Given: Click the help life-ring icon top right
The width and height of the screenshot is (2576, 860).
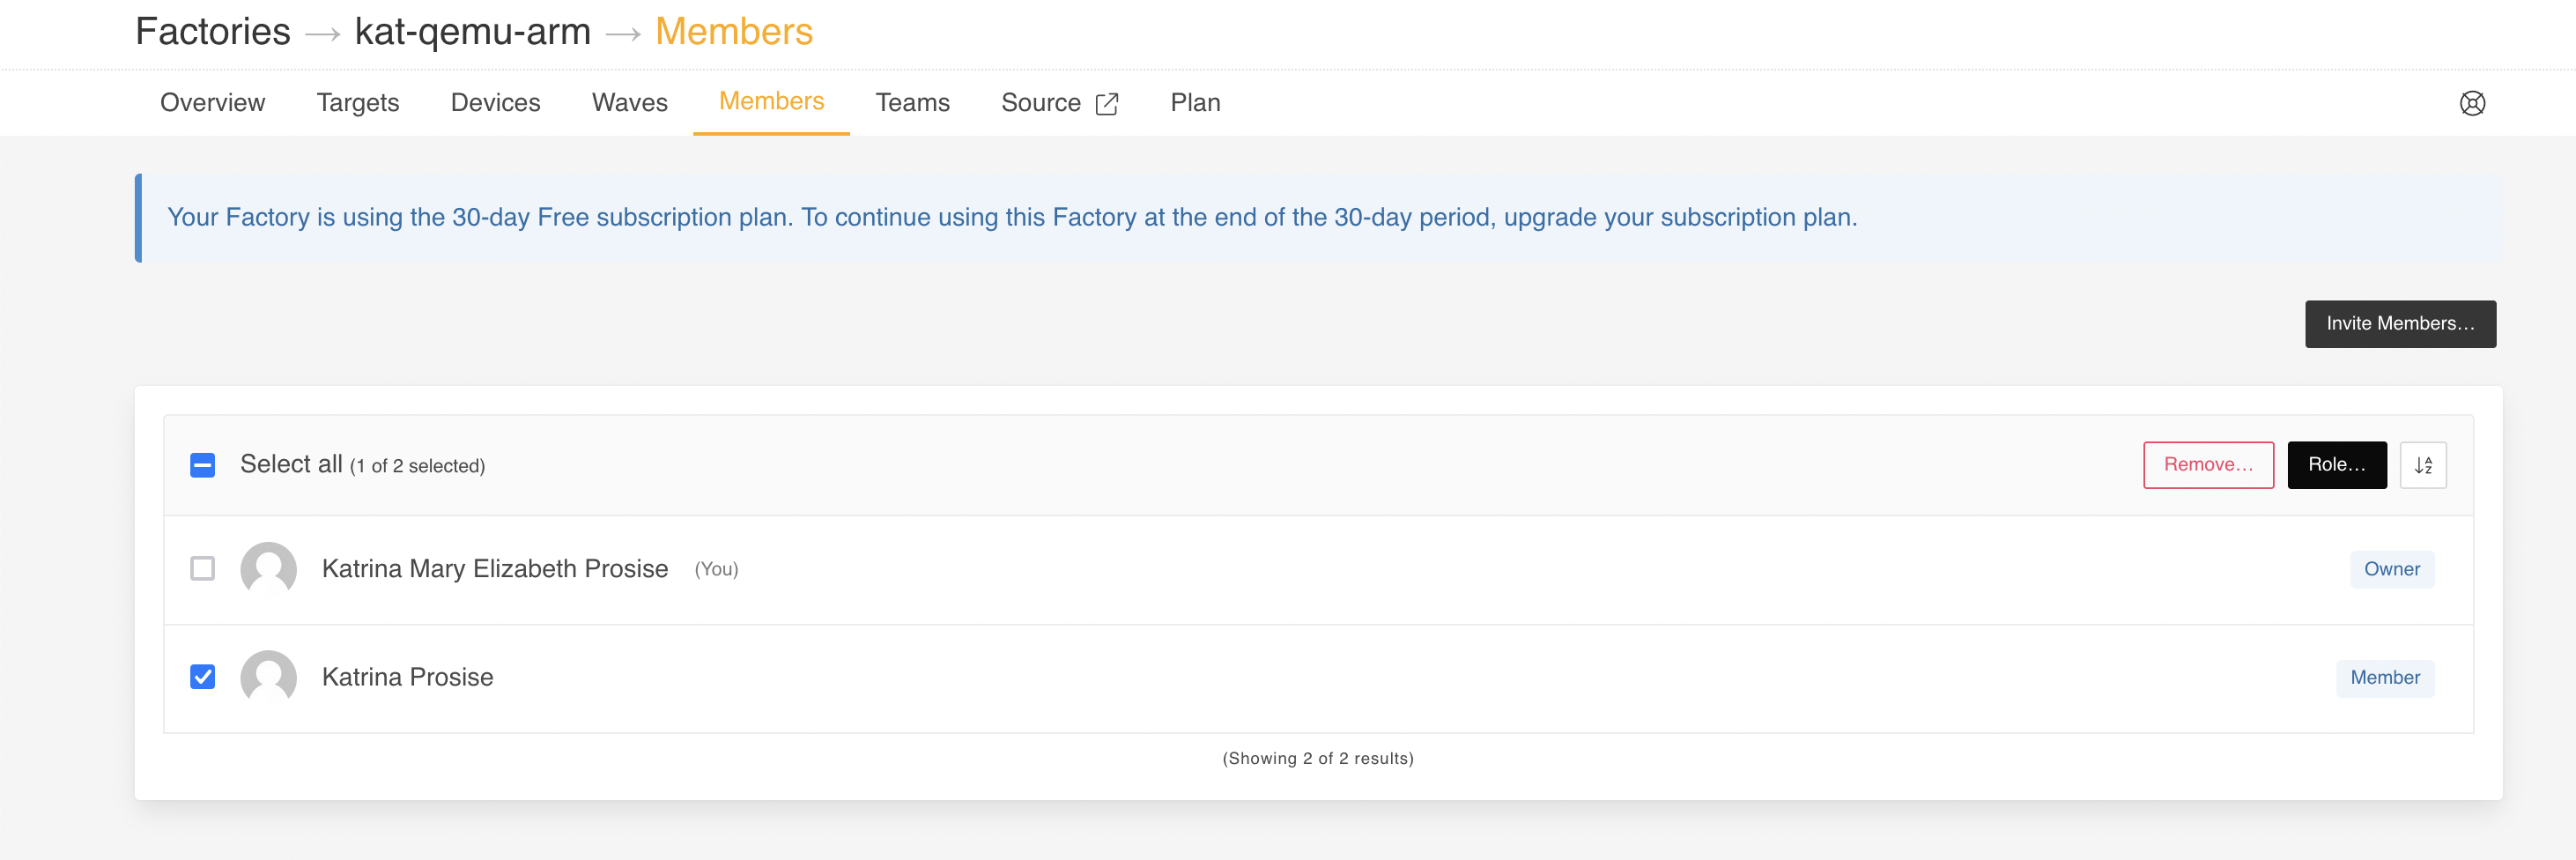Looking at the screenshot, I should click(2473, 102).
